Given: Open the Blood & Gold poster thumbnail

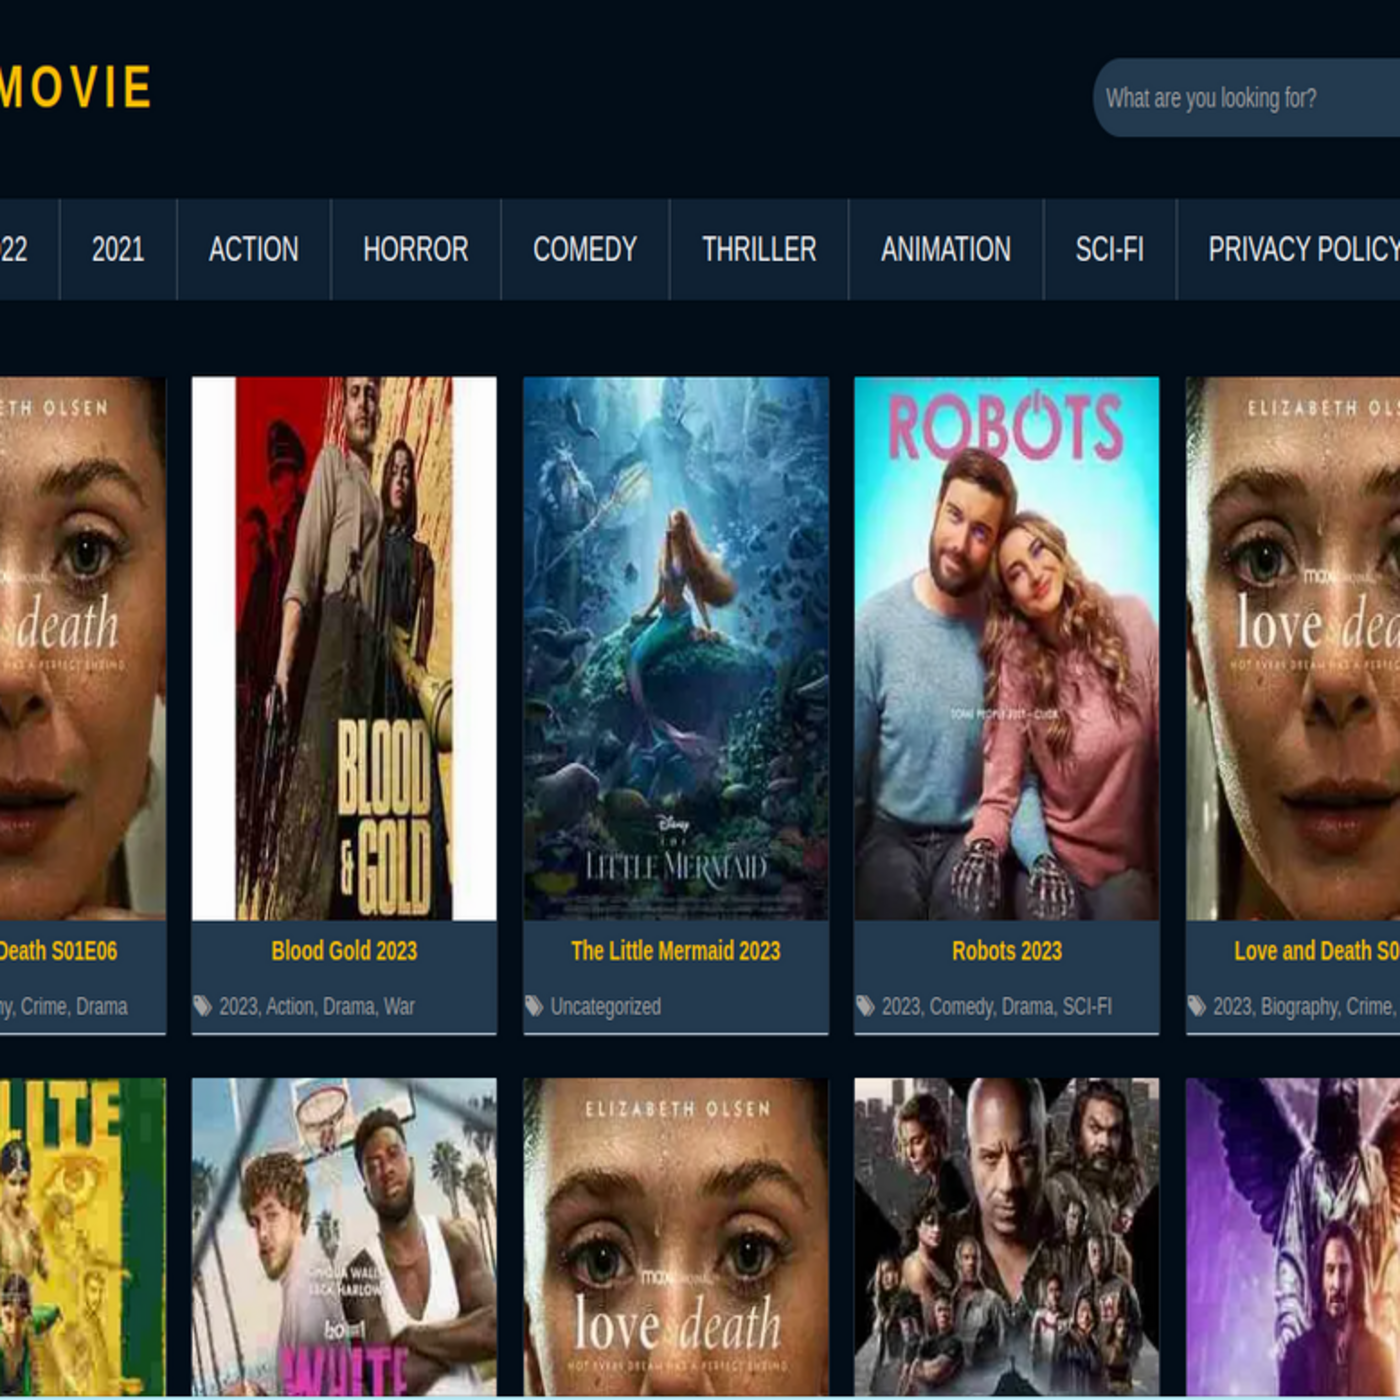Looking at the screenshot, I should [x=344, y=648].
